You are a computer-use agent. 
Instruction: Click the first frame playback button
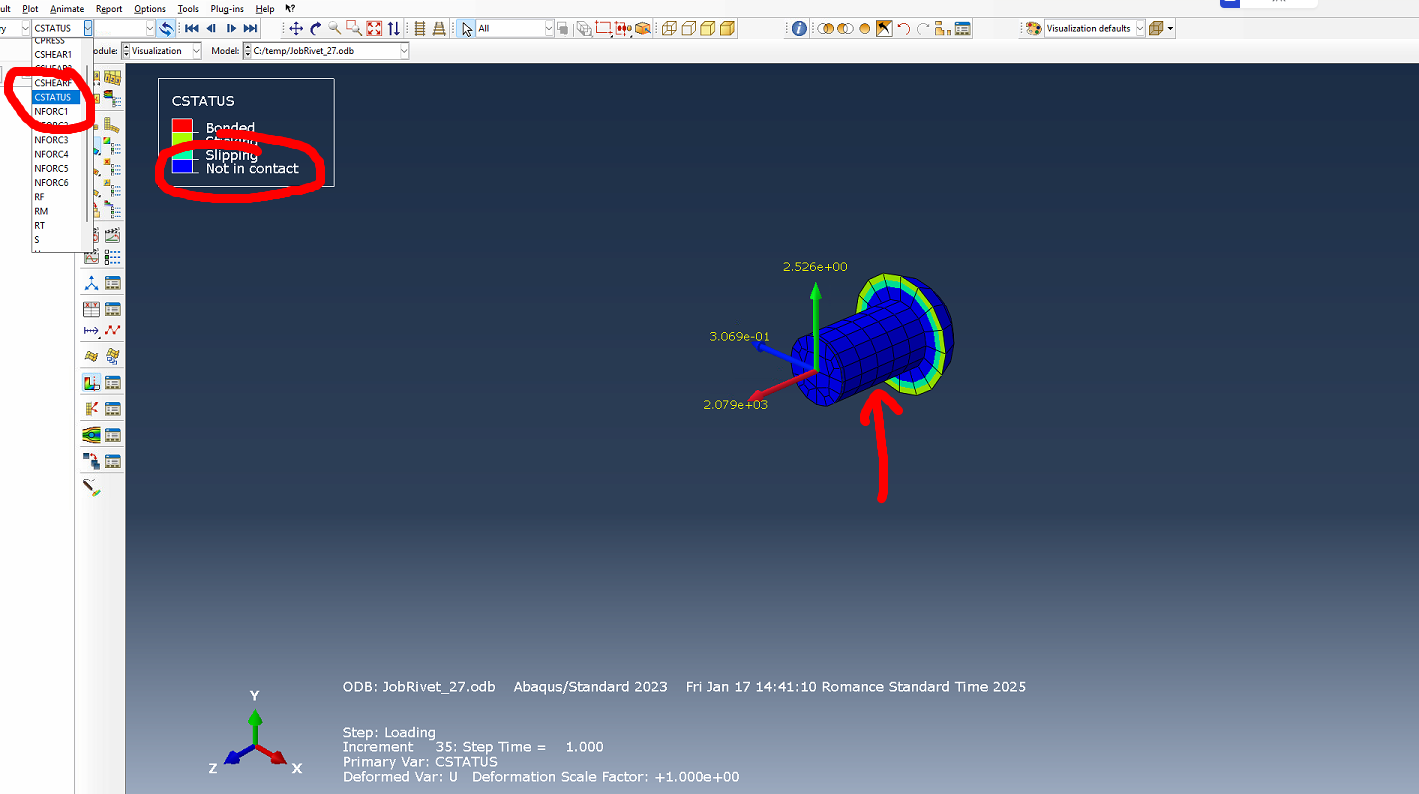[191, 28]
